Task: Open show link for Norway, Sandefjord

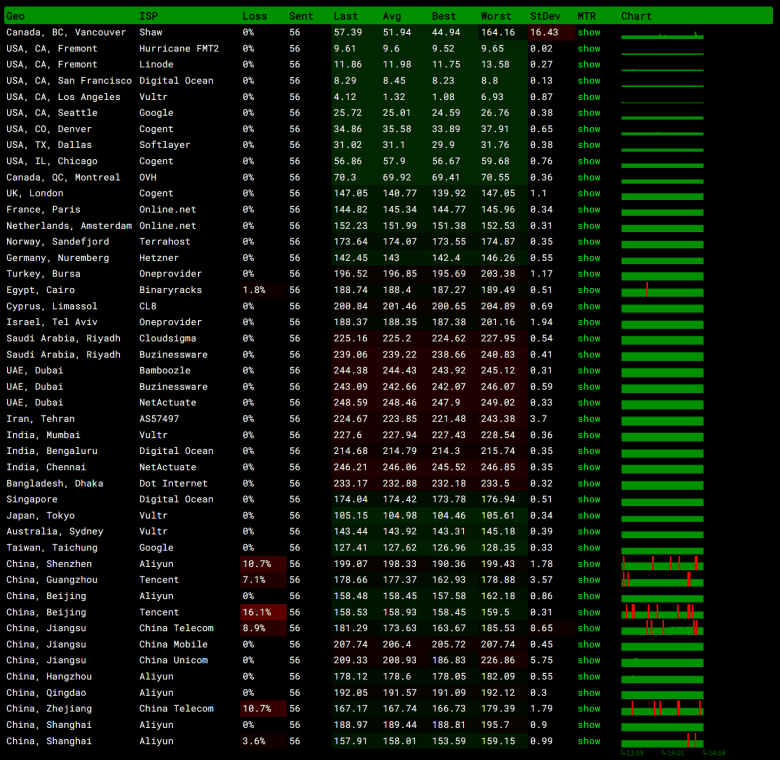Action: [588, 242]
